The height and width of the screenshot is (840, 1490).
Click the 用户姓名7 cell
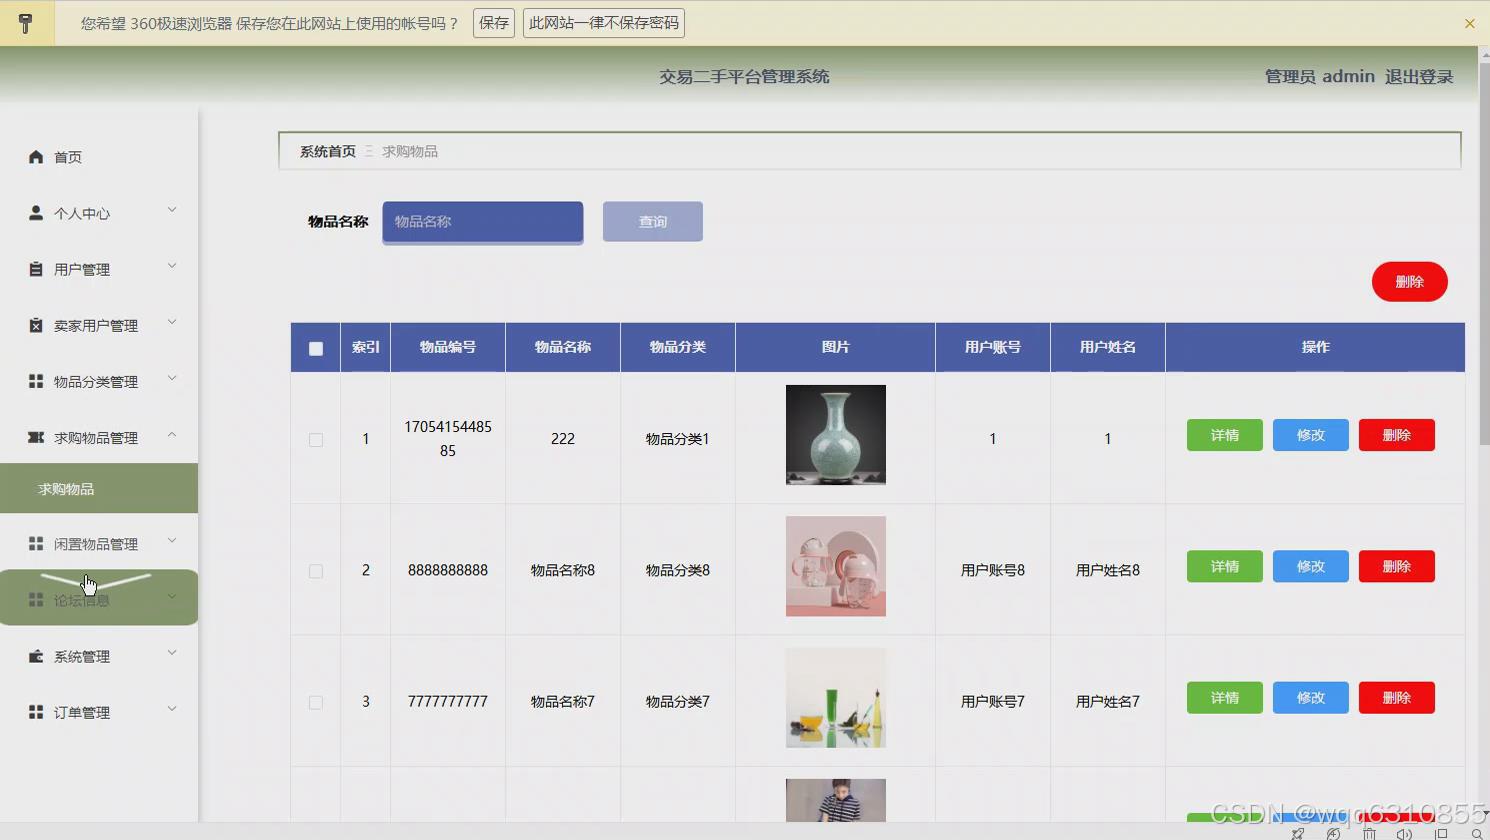click(x=1108, y=701)
